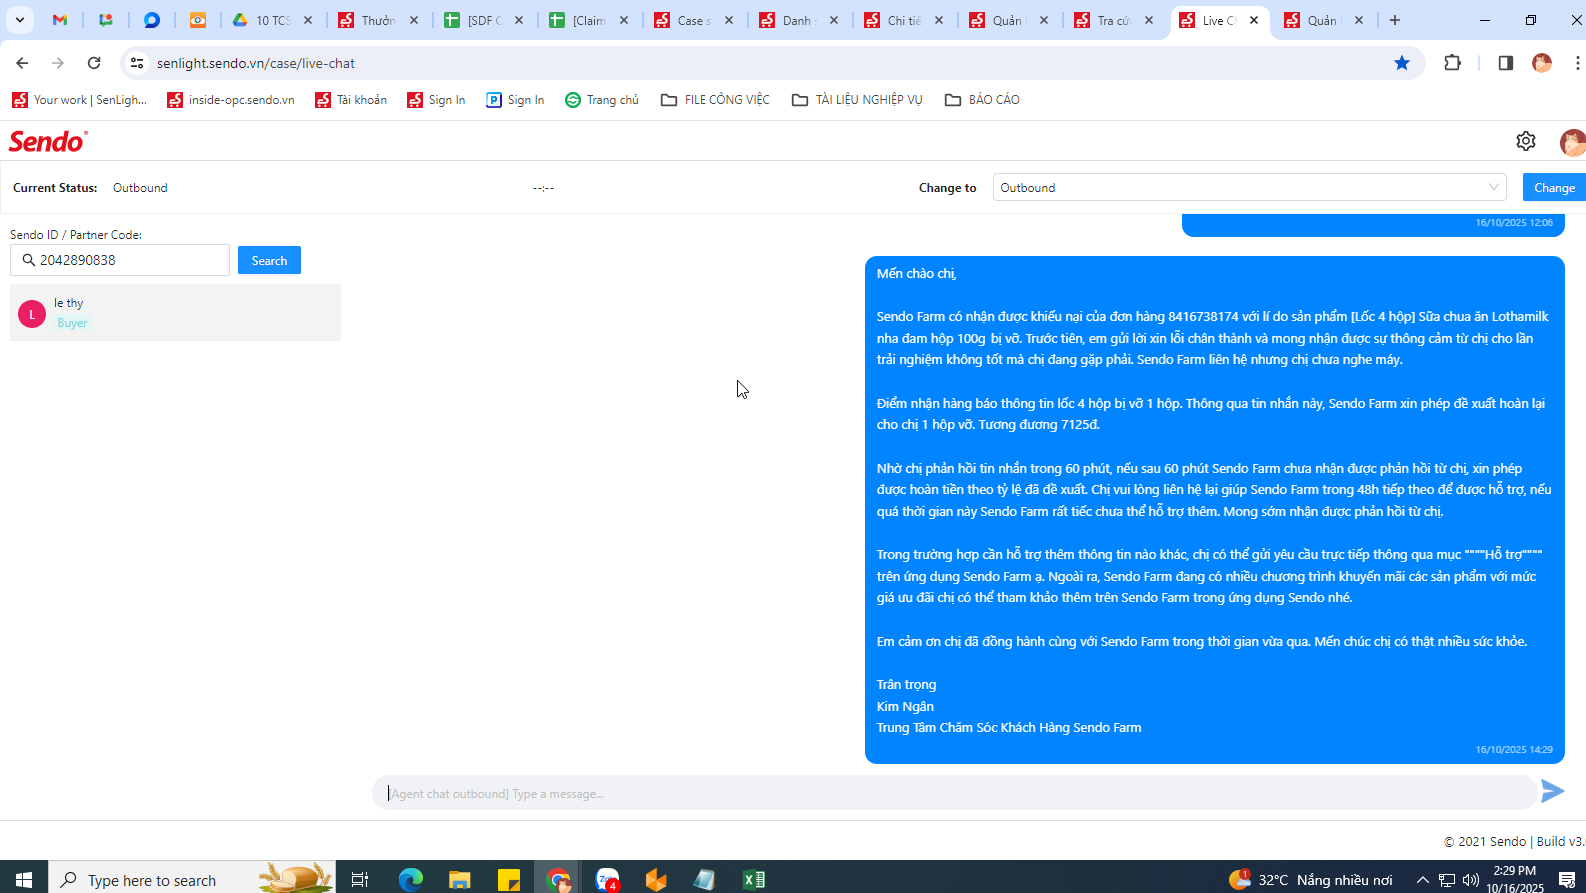Open the 'Your work | SenLigh...' bookmark
The width and height of the screenshot is (1586, 893).
point(79,100)
